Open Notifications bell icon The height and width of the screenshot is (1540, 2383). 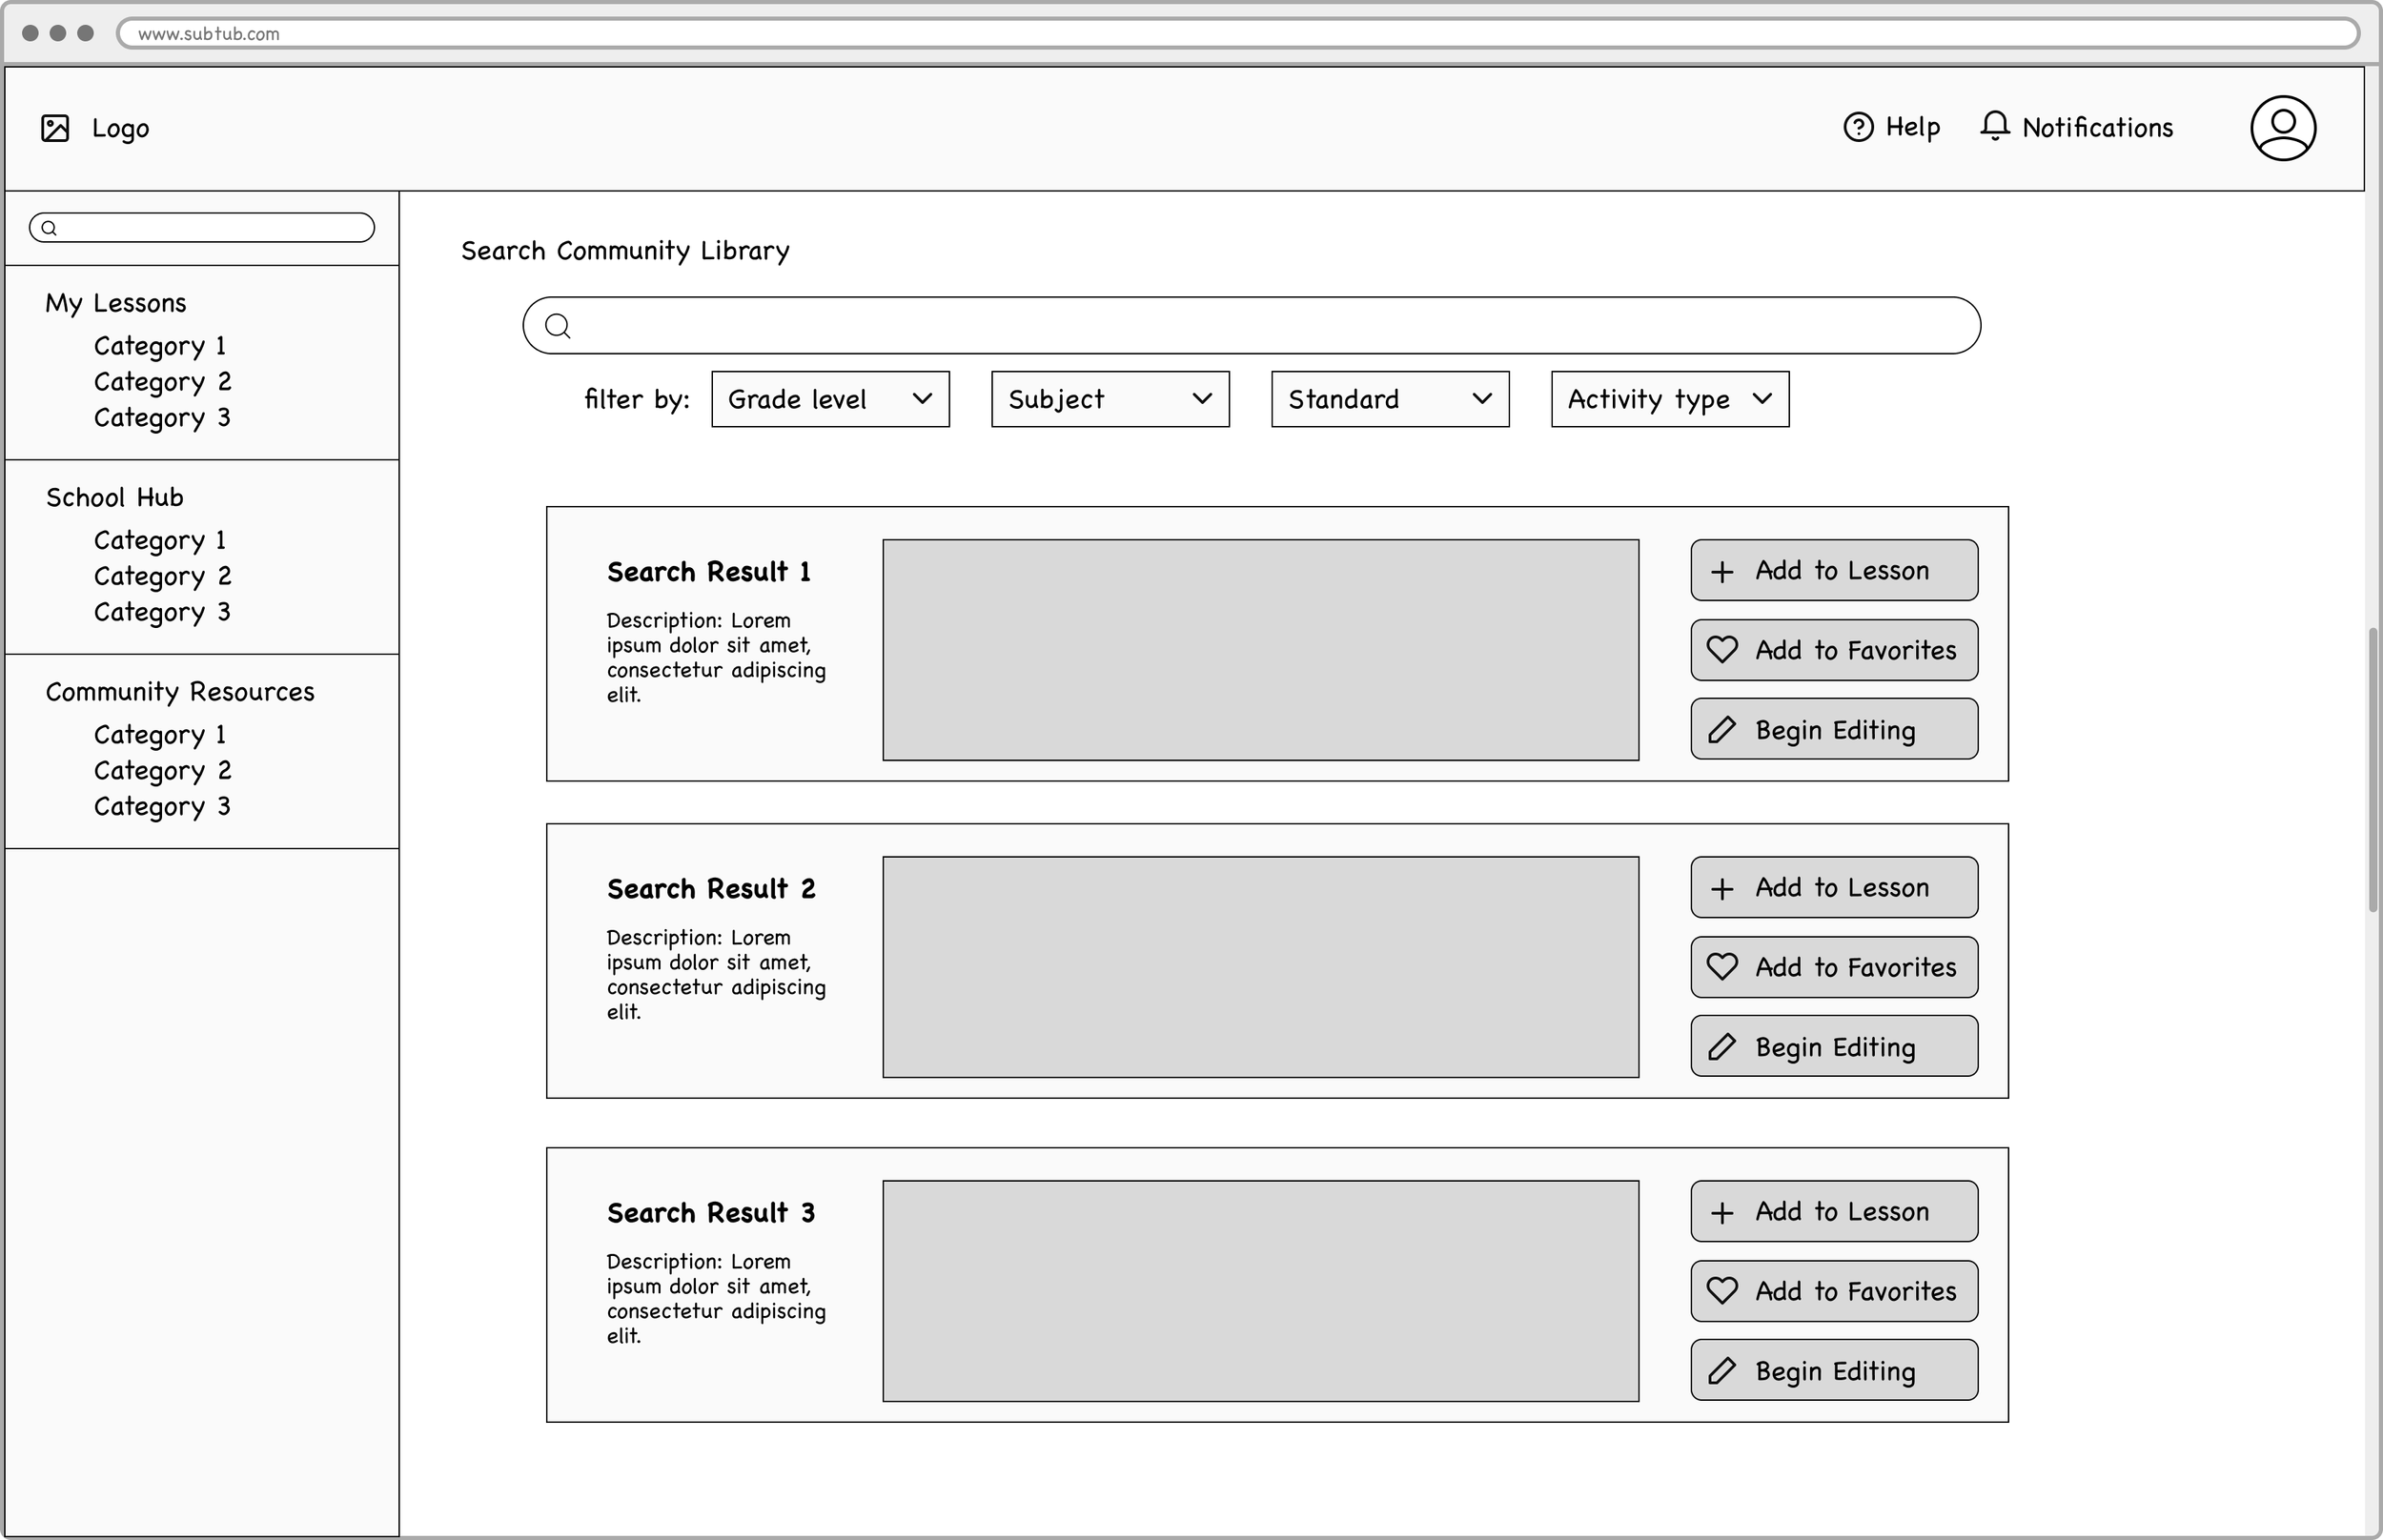[x=1994, y=127]
